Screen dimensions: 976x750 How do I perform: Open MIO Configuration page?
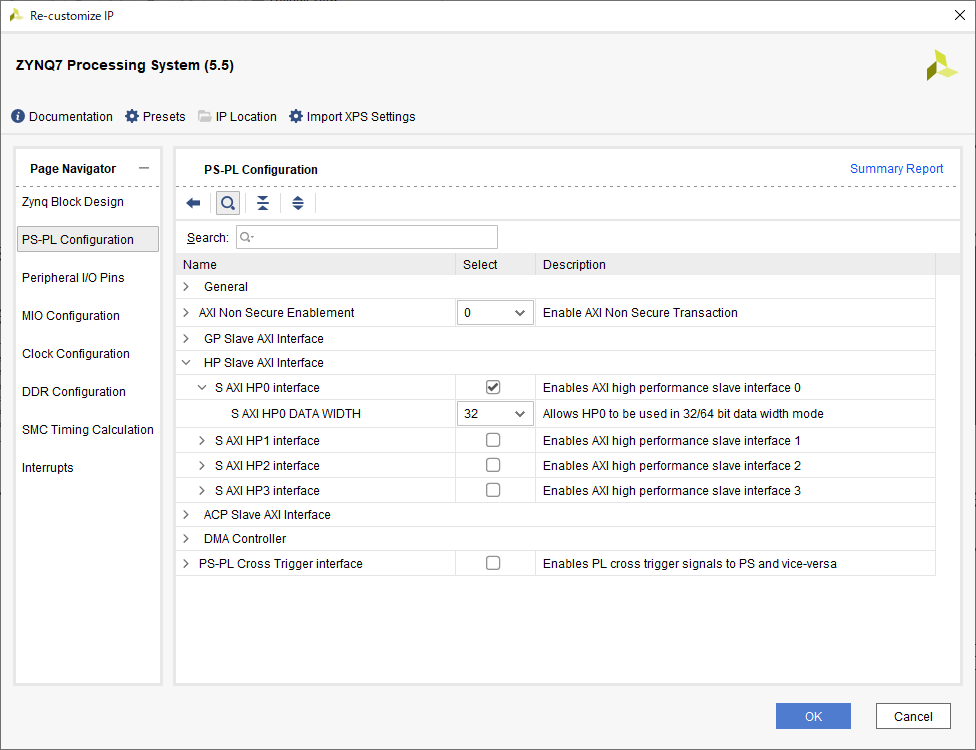pos(70,316)
